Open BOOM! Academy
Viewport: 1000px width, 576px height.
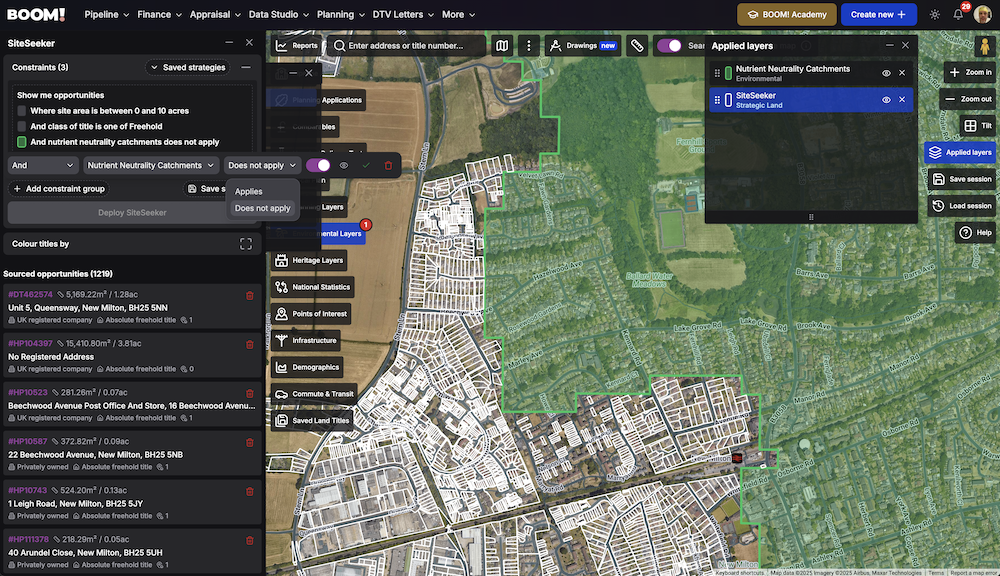(786, 14)
